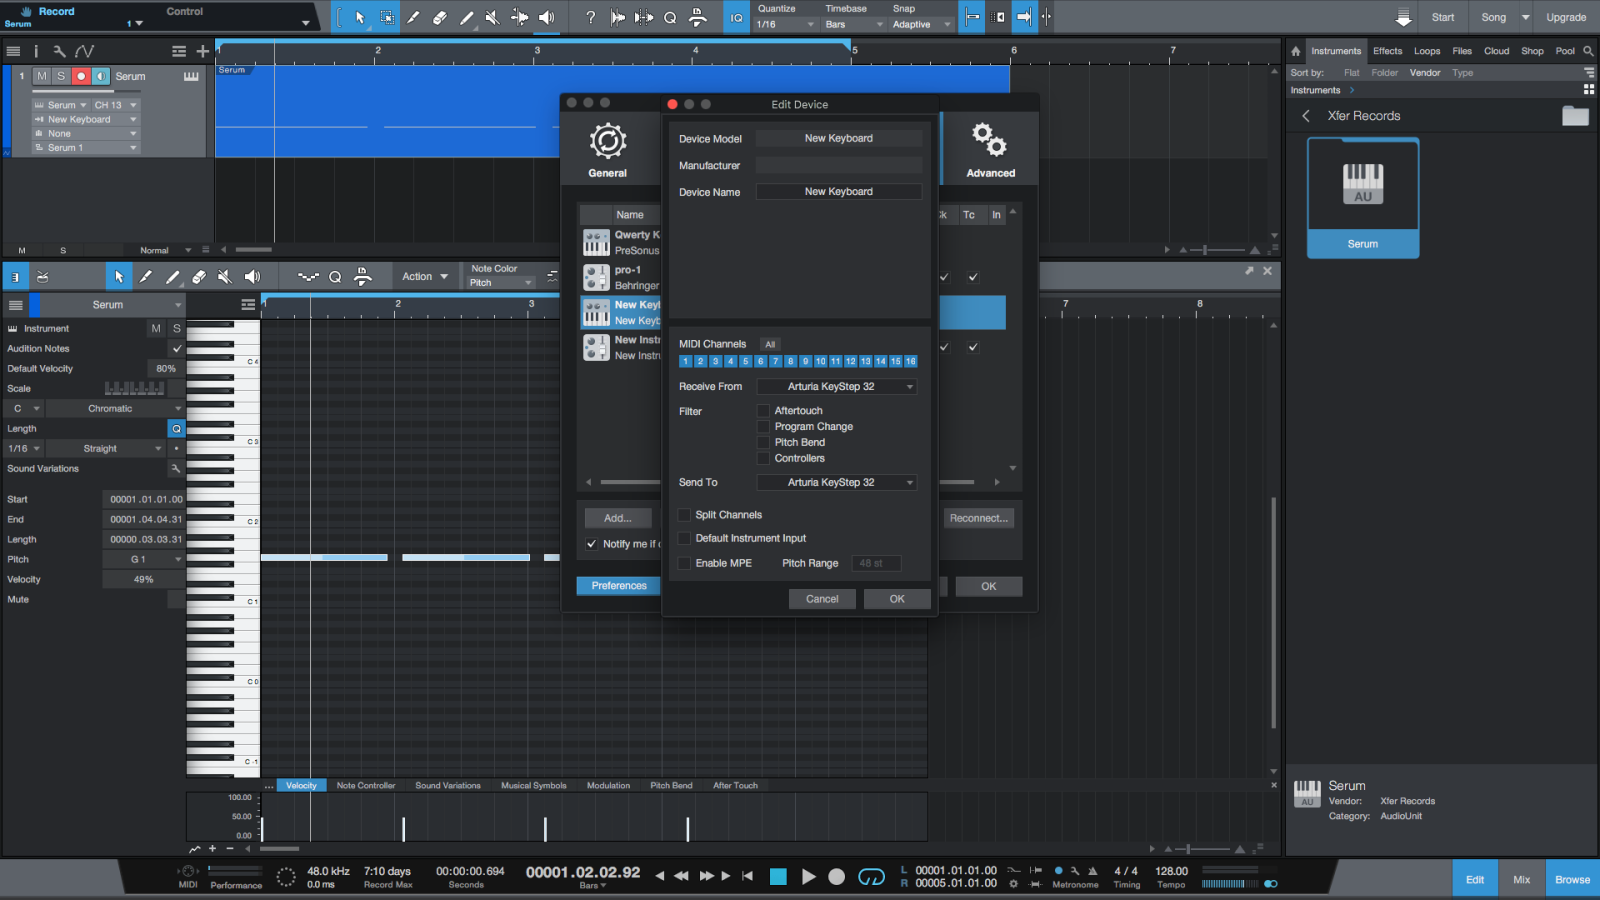The width and height of the screenshot is (1600, 900).
Task: Open the Receive From dropdown
Action: click(837, 387)
